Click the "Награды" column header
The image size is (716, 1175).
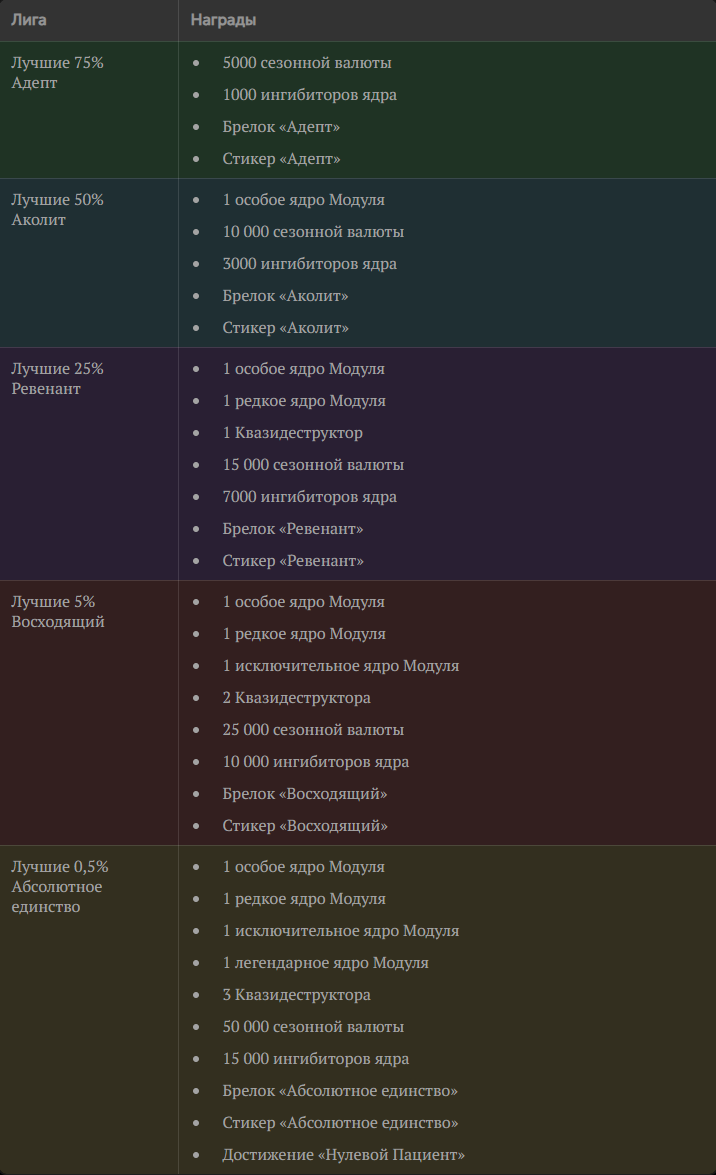[x=223, y=20]
